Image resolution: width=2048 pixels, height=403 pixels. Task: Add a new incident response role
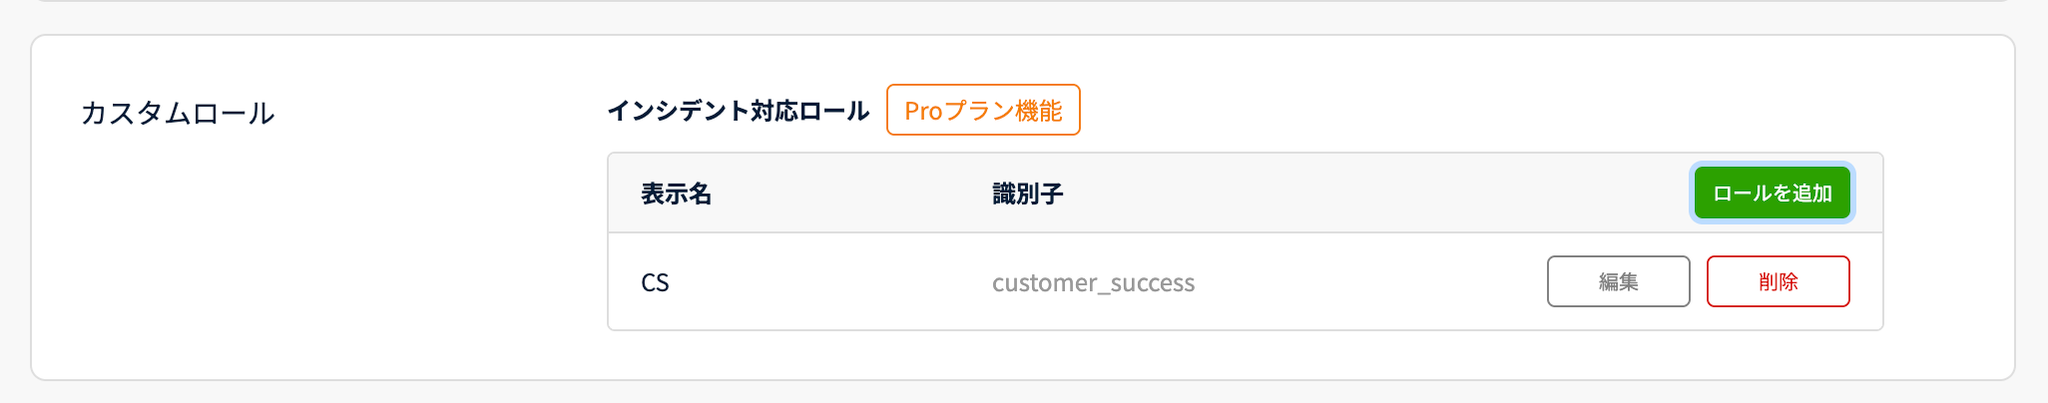pos(1771,193)
